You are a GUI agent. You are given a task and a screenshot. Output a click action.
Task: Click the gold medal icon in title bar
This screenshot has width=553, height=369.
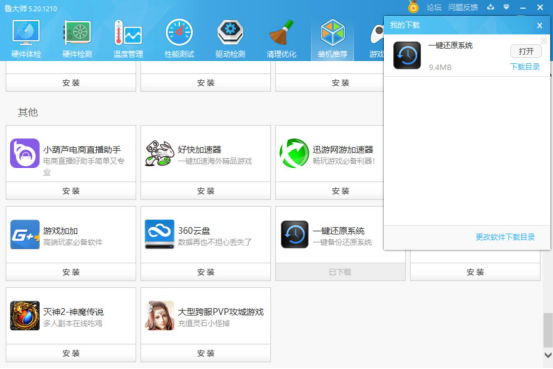(413, 7)
